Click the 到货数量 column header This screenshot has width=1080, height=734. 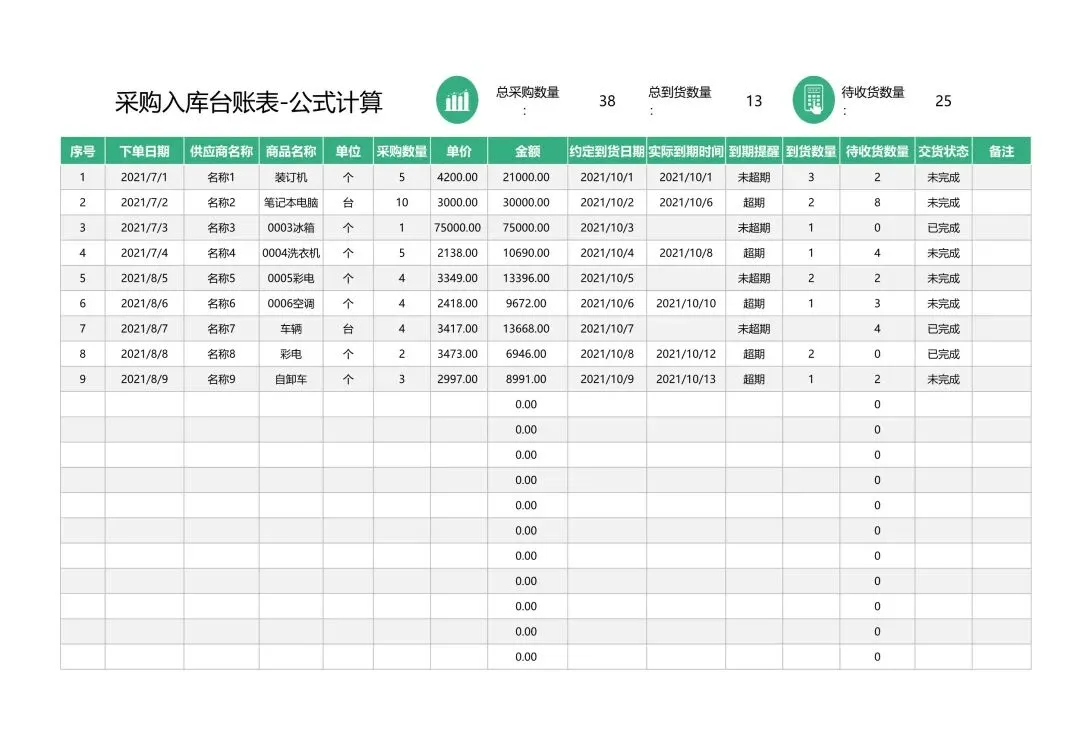click(811, 151)
